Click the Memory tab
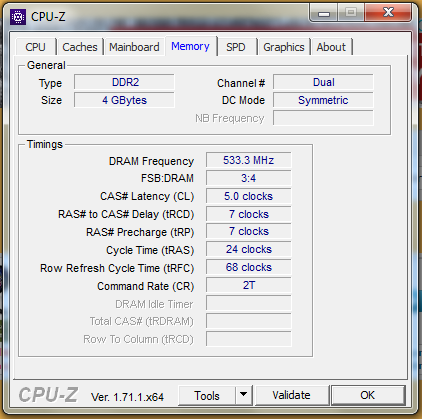 [x=190, y=46]
